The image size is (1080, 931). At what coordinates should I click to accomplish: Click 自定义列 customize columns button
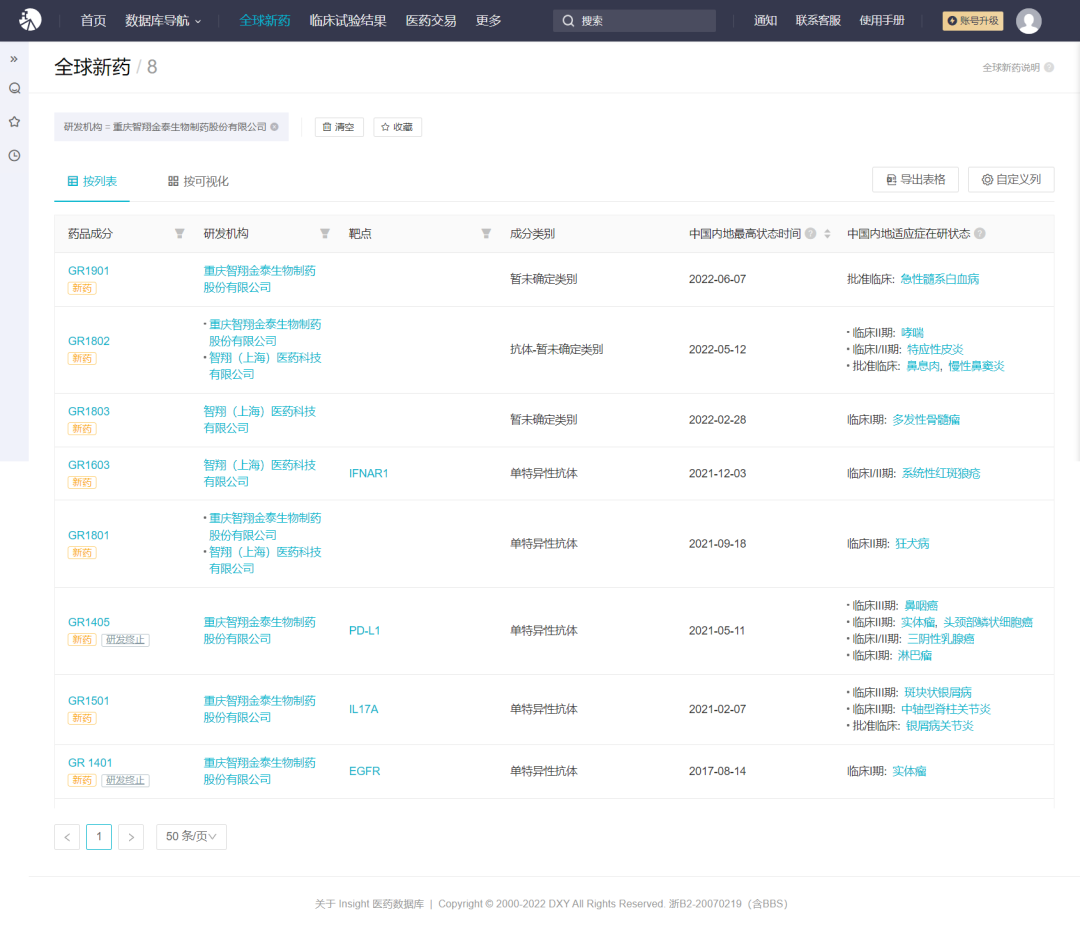1011,180
